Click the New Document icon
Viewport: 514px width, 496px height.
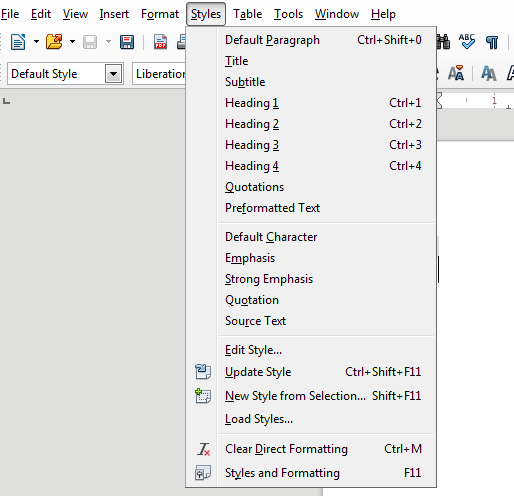(x=18, y=42)
